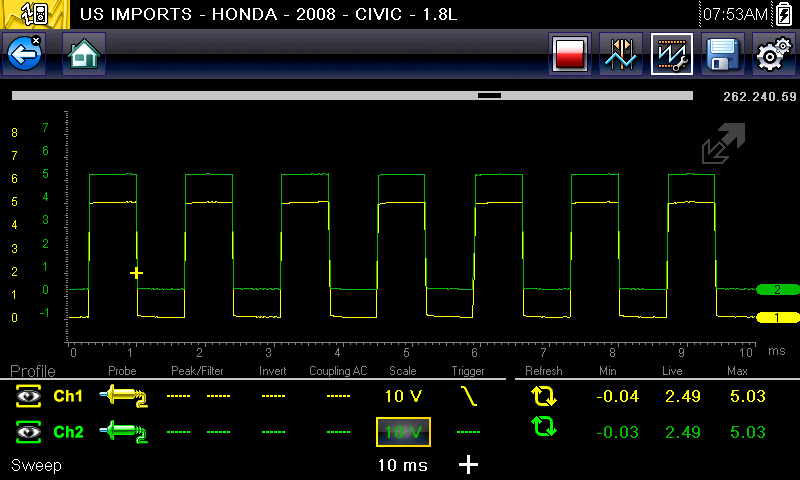Expand the waveform view to full screen
800x480 pixels.
pos(723,143)
